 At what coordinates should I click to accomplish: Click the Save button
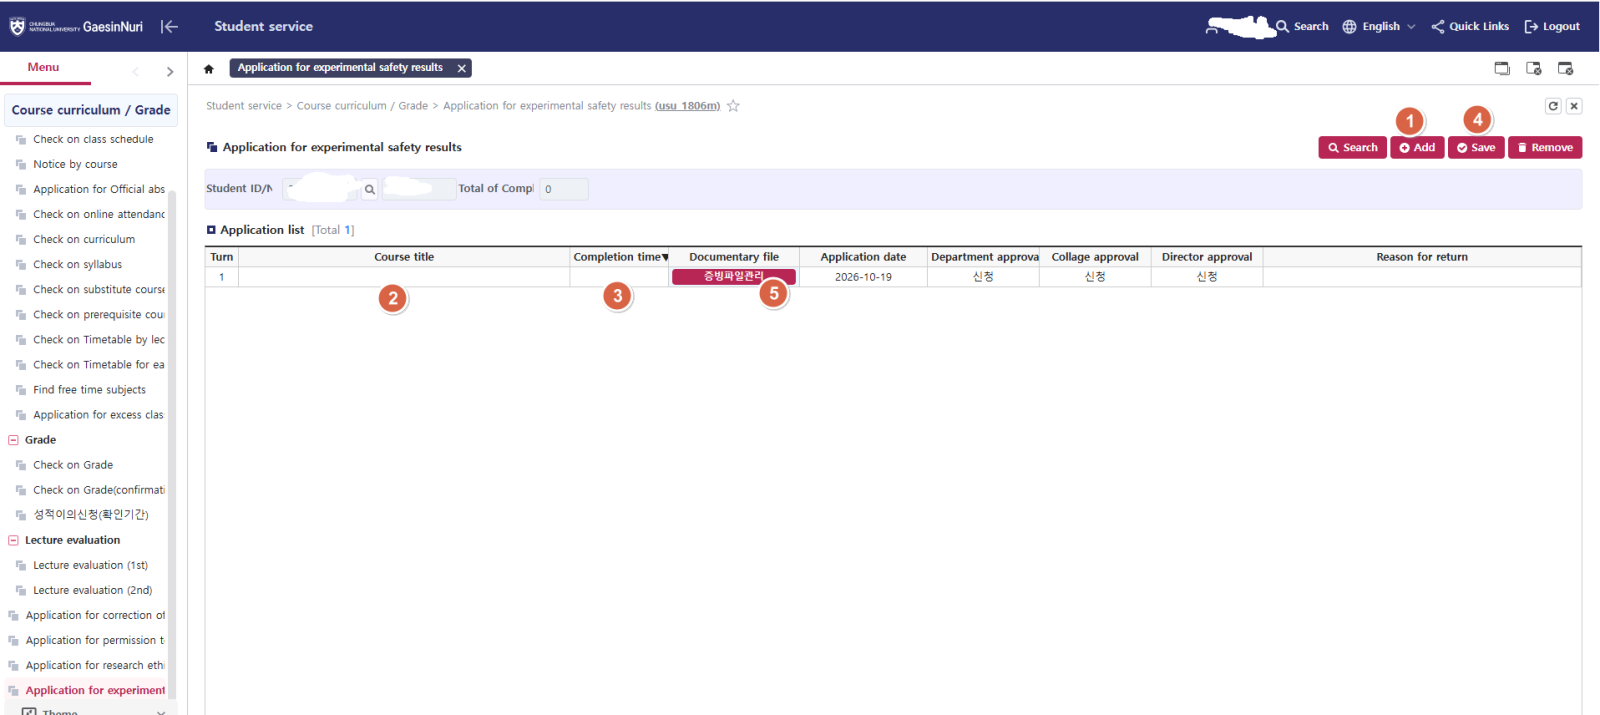(x=1476, y=148)
